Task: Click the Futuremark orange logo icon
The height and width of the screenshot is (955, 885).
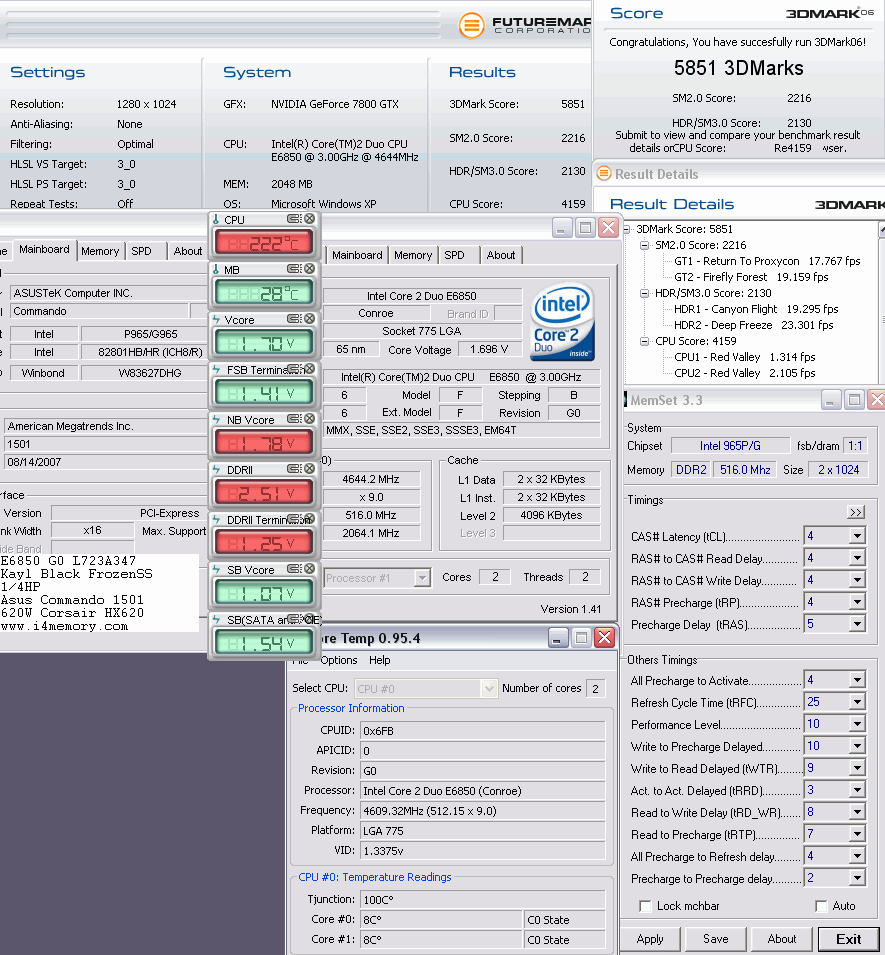Action: 471,25
